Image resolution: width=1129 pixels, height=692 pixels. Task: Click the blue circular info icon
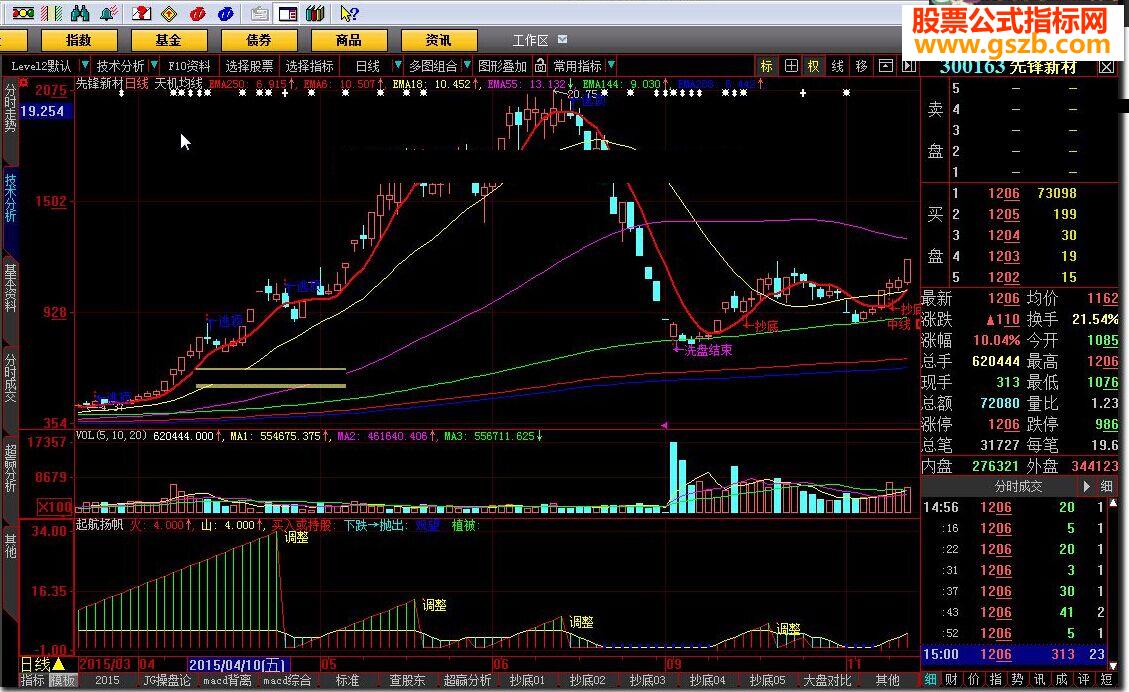(227, 14)
